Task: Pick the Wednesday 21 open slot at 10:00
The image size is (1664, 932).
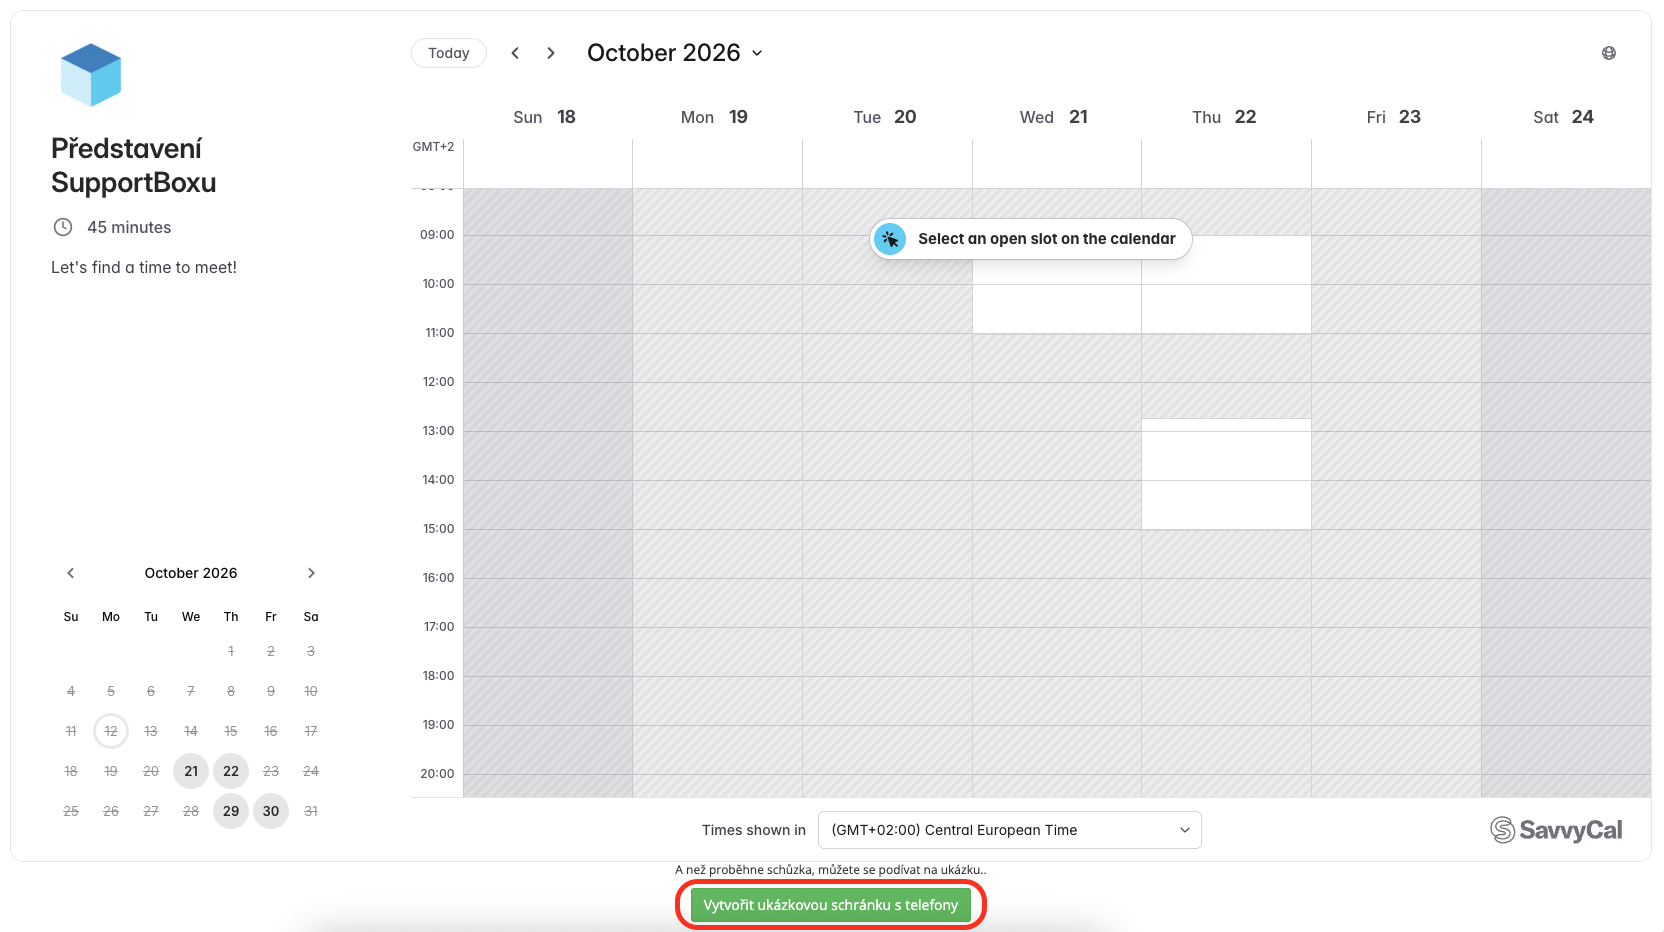Action: 1057,309
